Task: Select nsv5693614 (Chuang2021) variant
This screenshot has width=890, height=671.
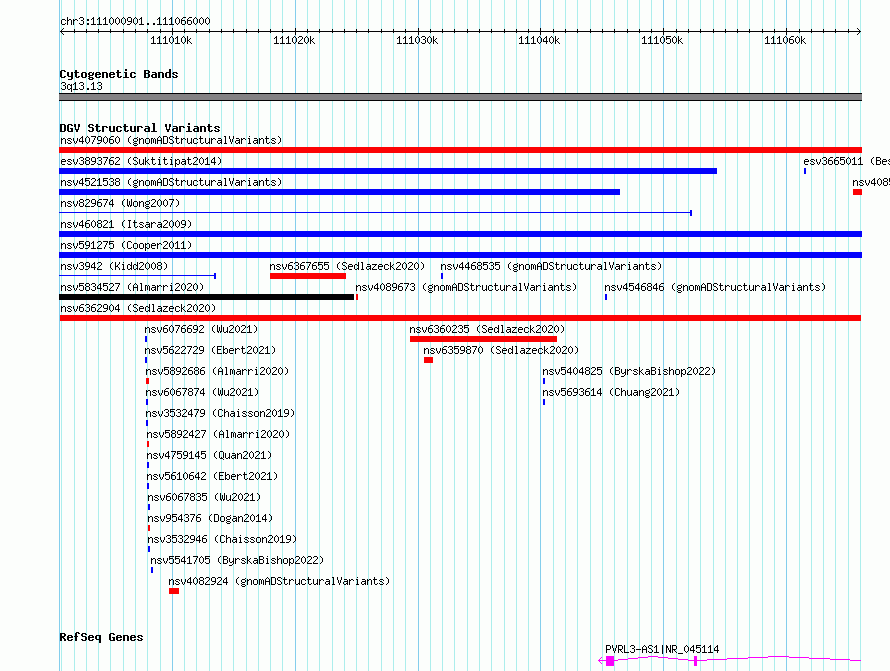Action: click(x=611, y=392)
